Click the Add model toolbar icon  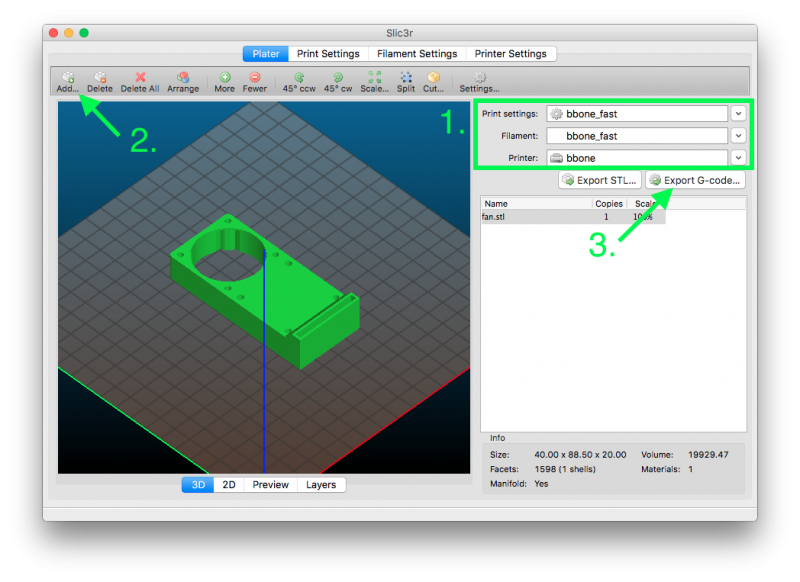[x=67, y=77]
